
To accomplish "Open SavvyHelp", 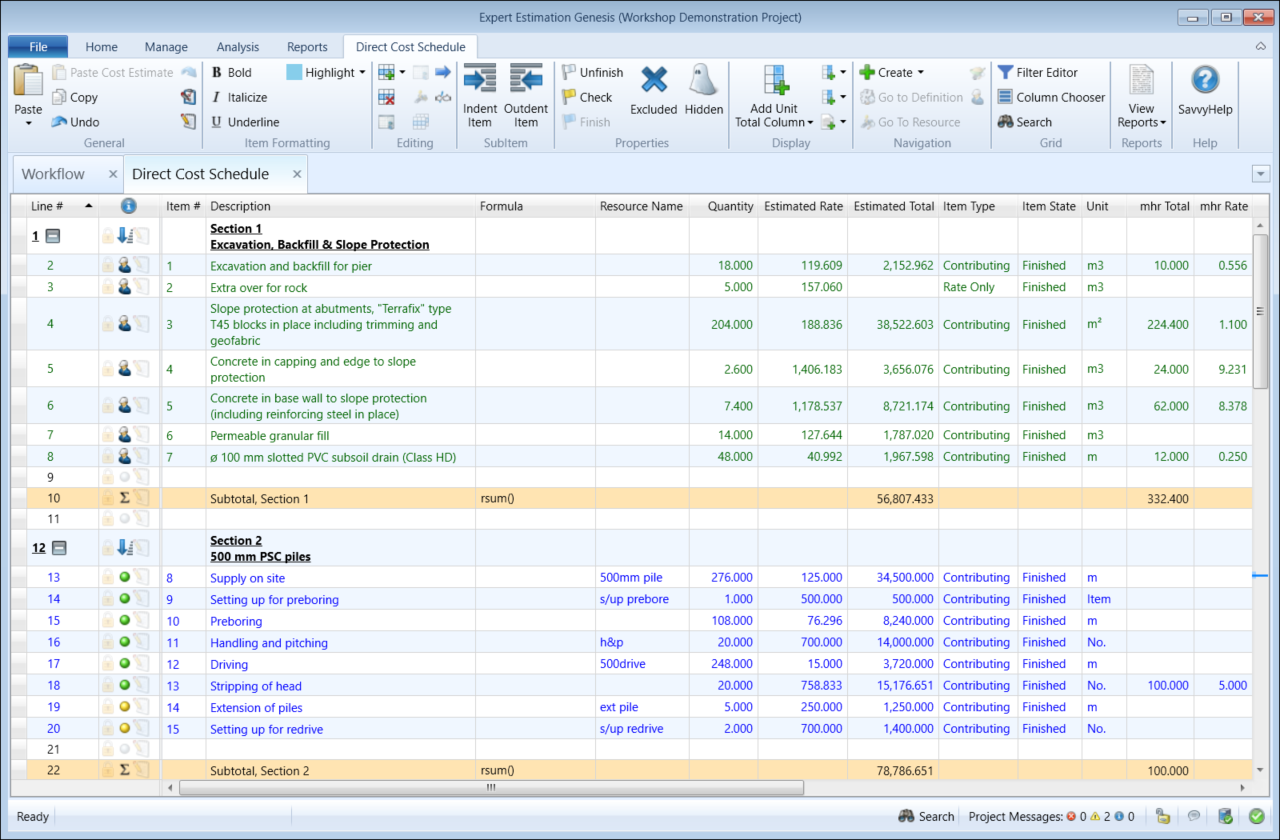I will (x=1205, y=80).
